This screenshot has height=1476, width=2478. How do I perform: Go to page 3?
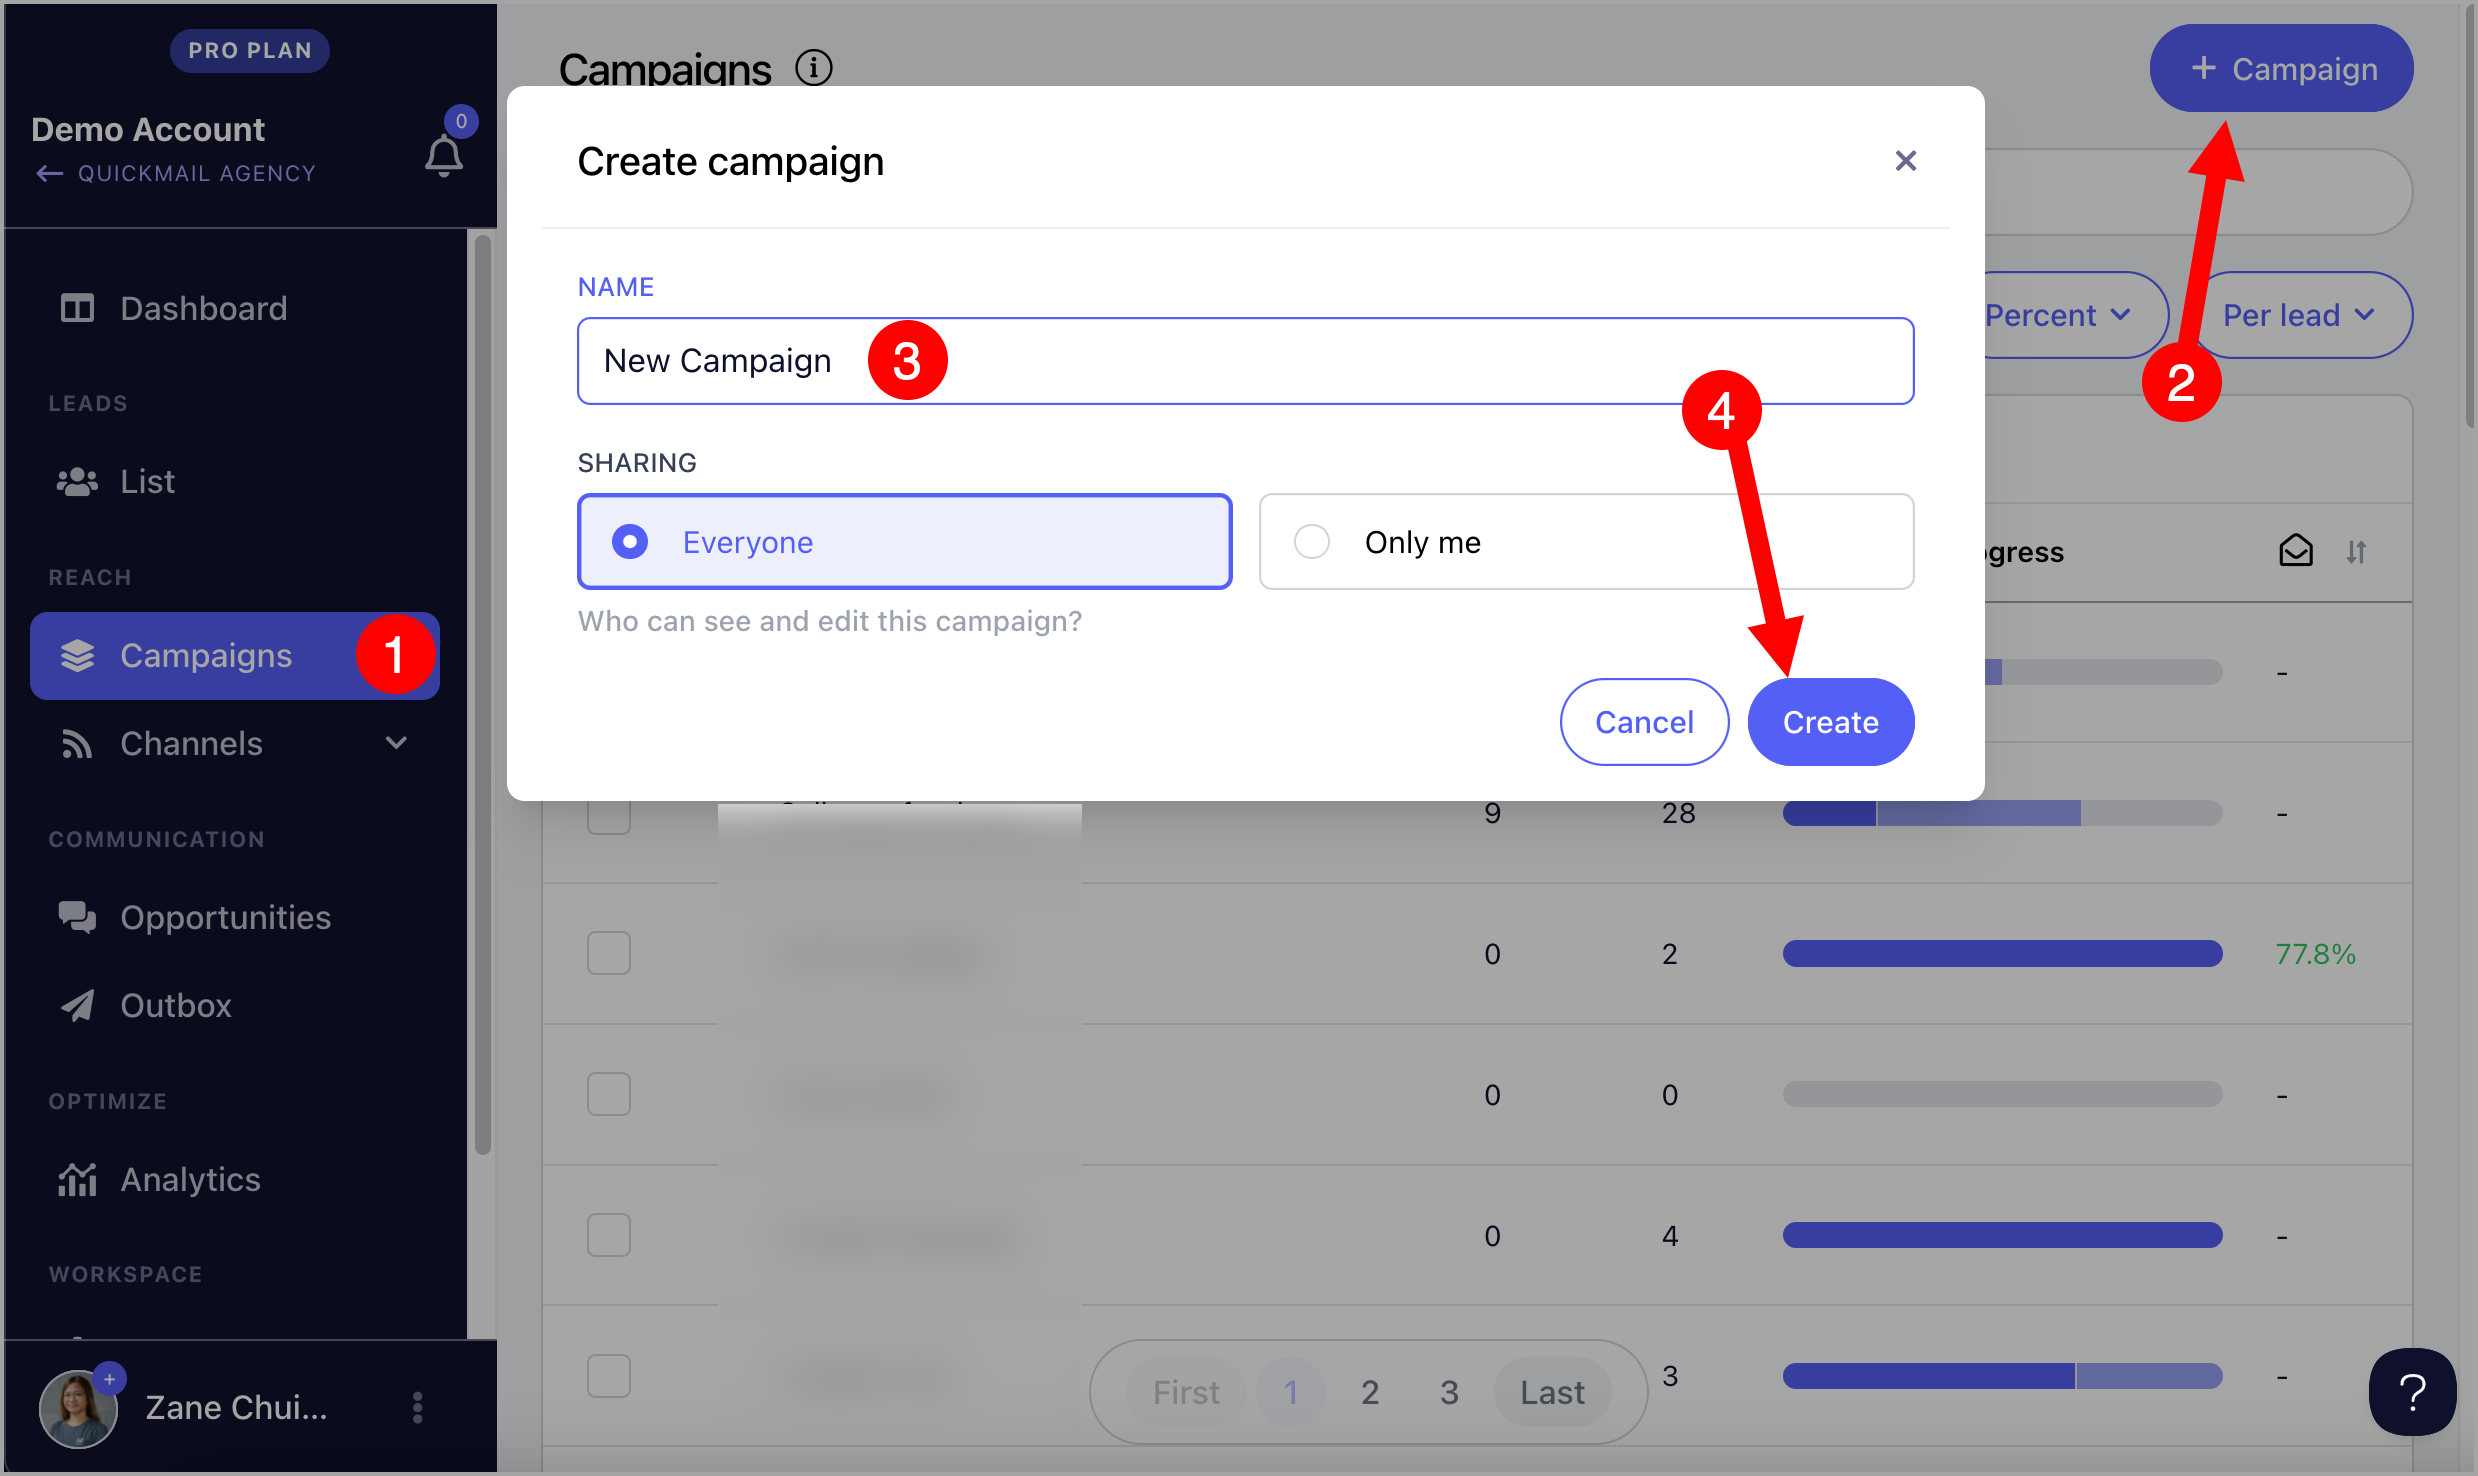point(1449,1392)
